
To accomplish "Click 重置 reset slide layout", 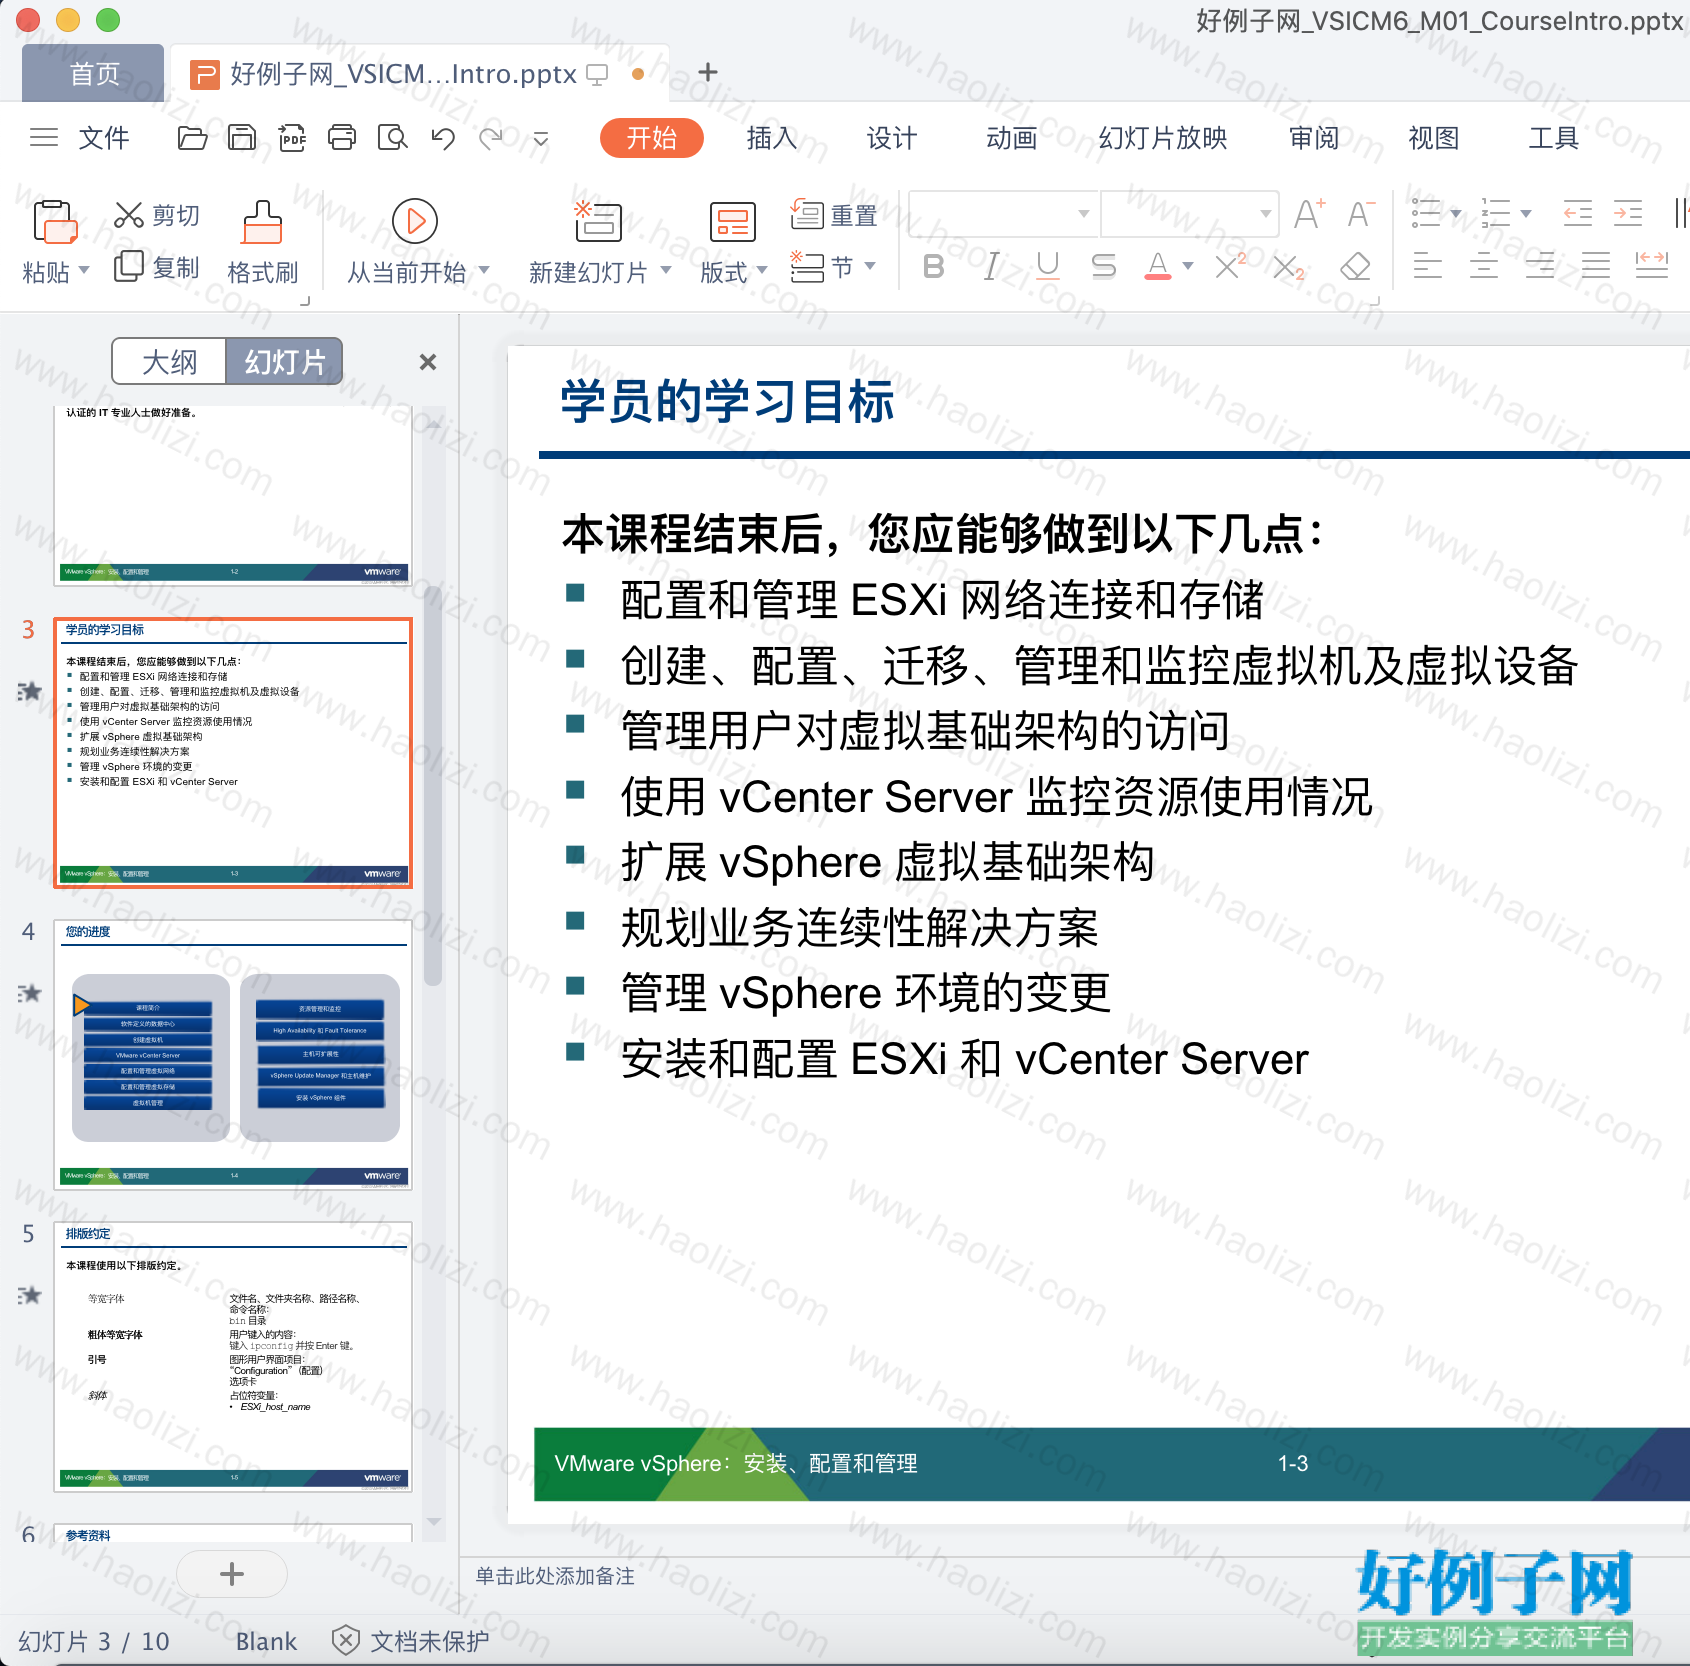I will [834, 215].
